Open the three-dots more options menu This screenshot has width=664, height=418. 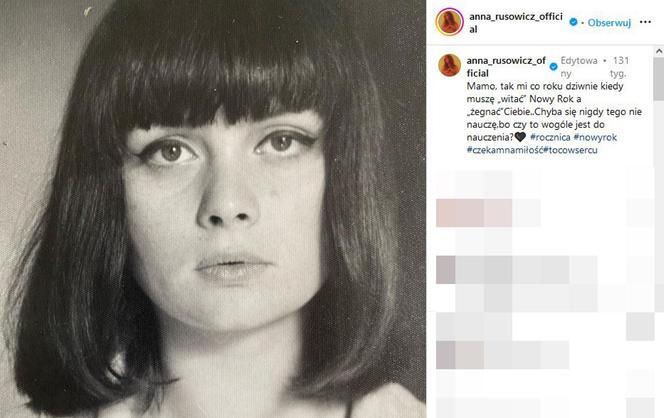(x=645, y=22)
